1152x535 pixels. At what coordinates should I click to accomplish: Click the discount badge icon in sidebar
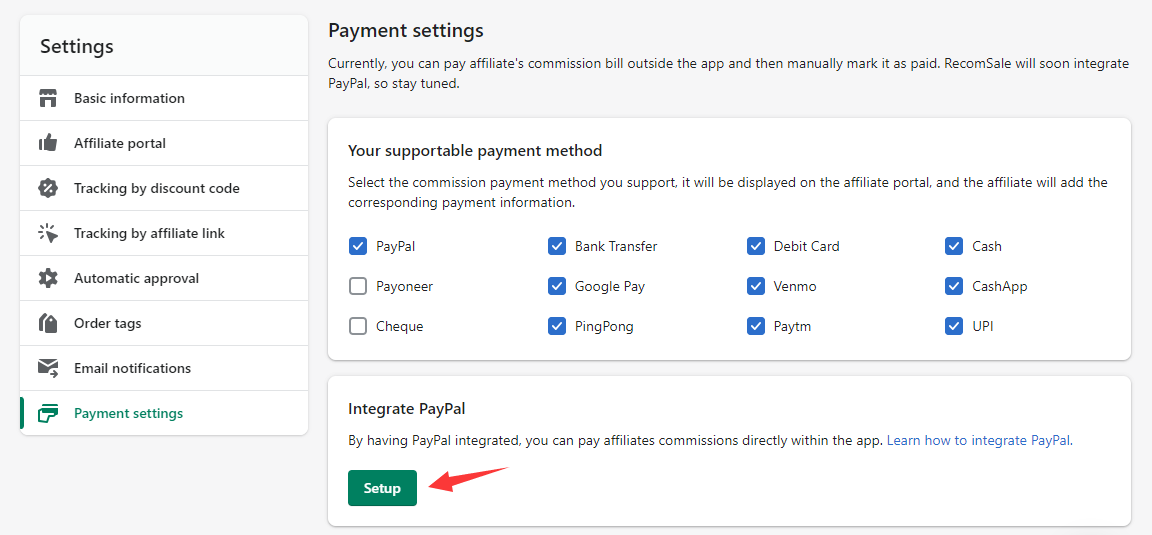point(48,188)
